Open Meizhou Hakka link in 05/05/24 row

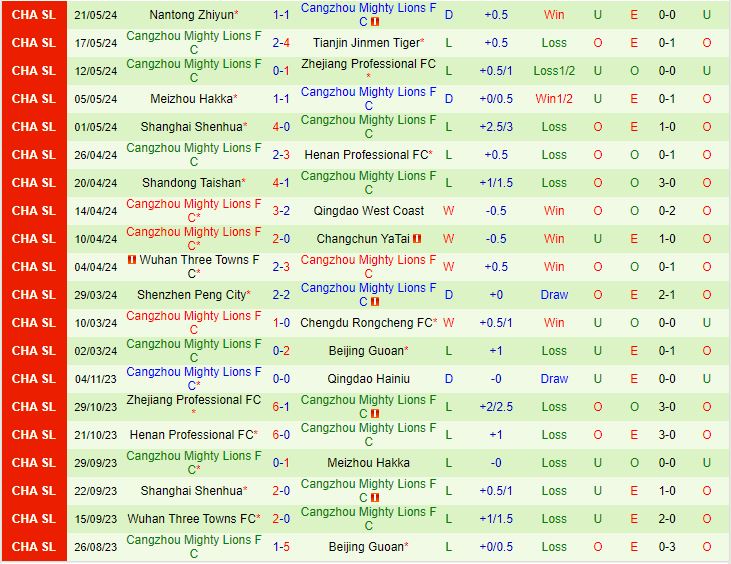pyautogui.click(x=191, y=99)
